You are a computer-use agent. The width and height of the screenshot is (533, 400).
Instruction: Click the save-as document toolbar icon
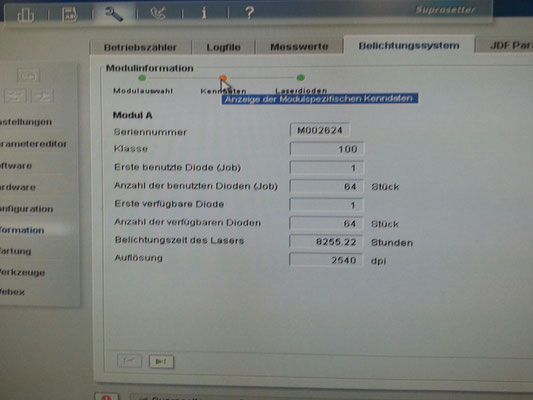(x=70, y=15)
